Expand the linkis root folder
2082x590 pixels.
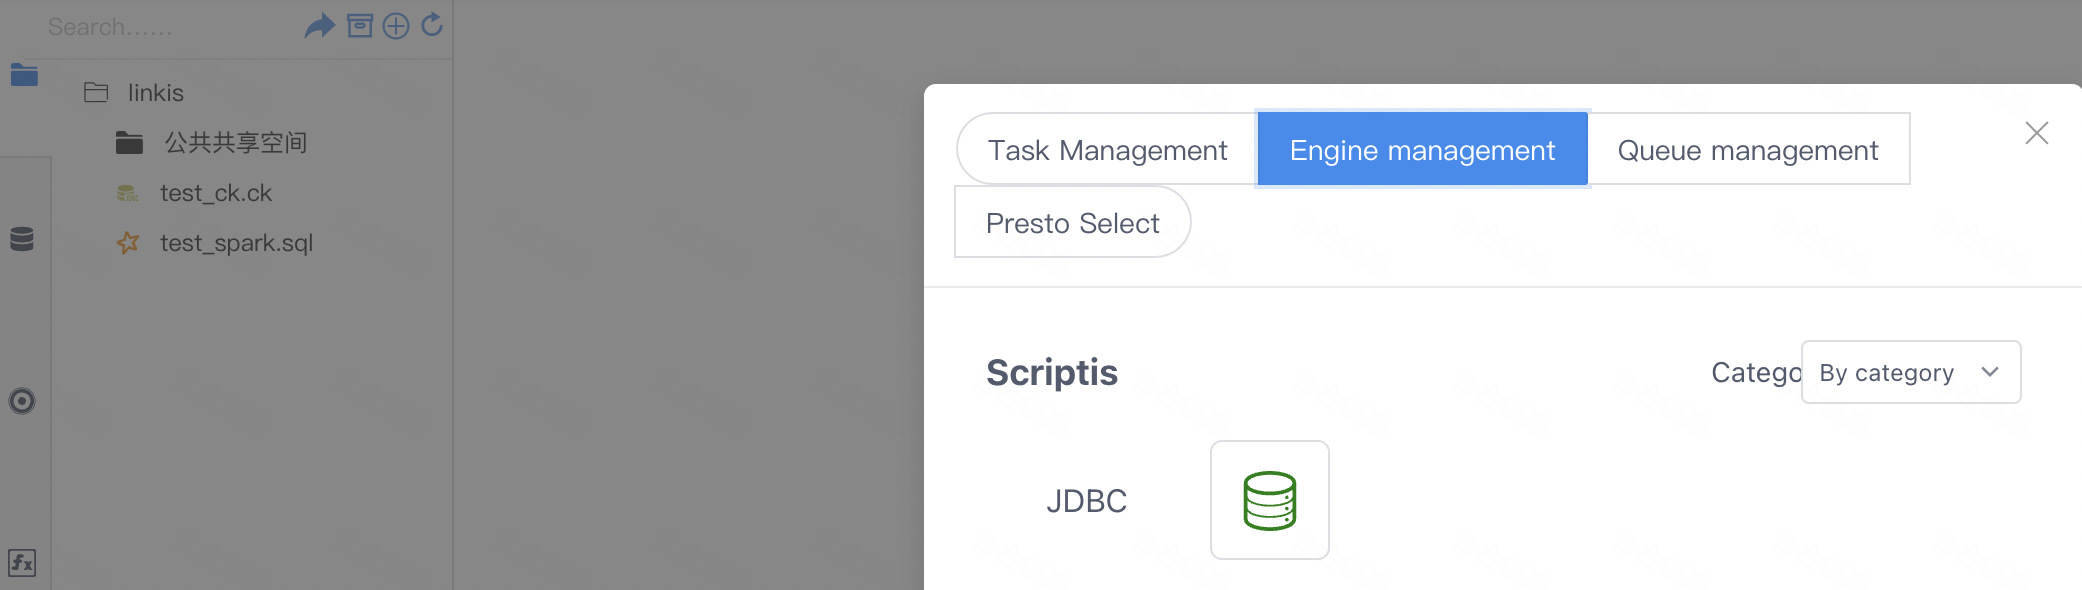pyautogui.click(x=155, y=93)
